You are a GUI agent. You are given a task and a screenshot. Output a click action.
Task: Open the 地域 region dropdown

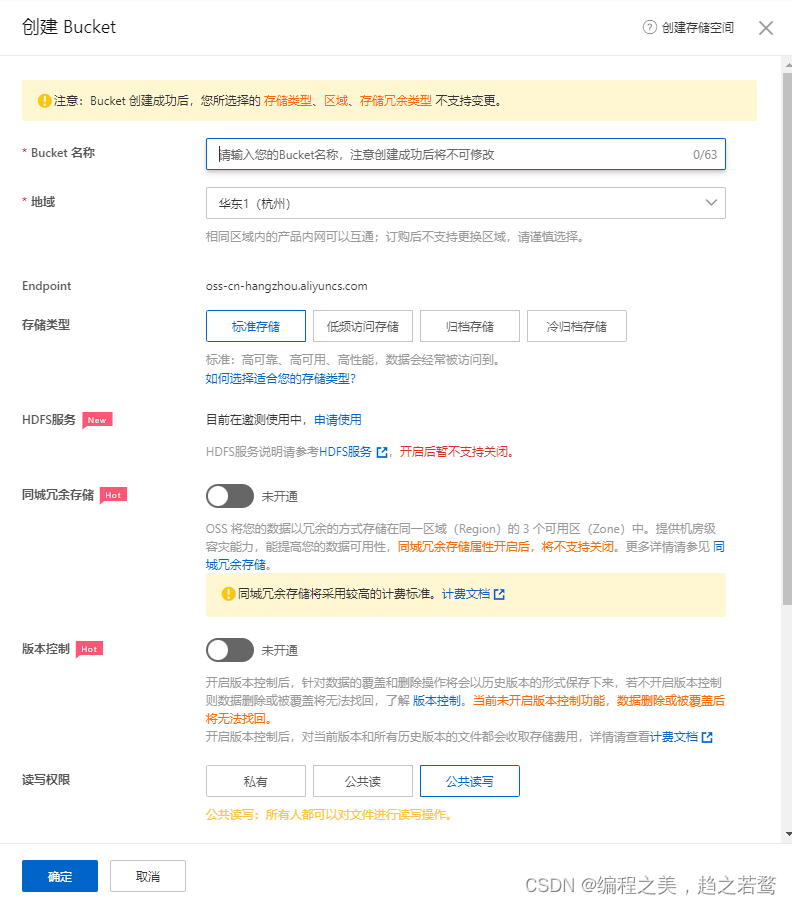click(466, 203)
